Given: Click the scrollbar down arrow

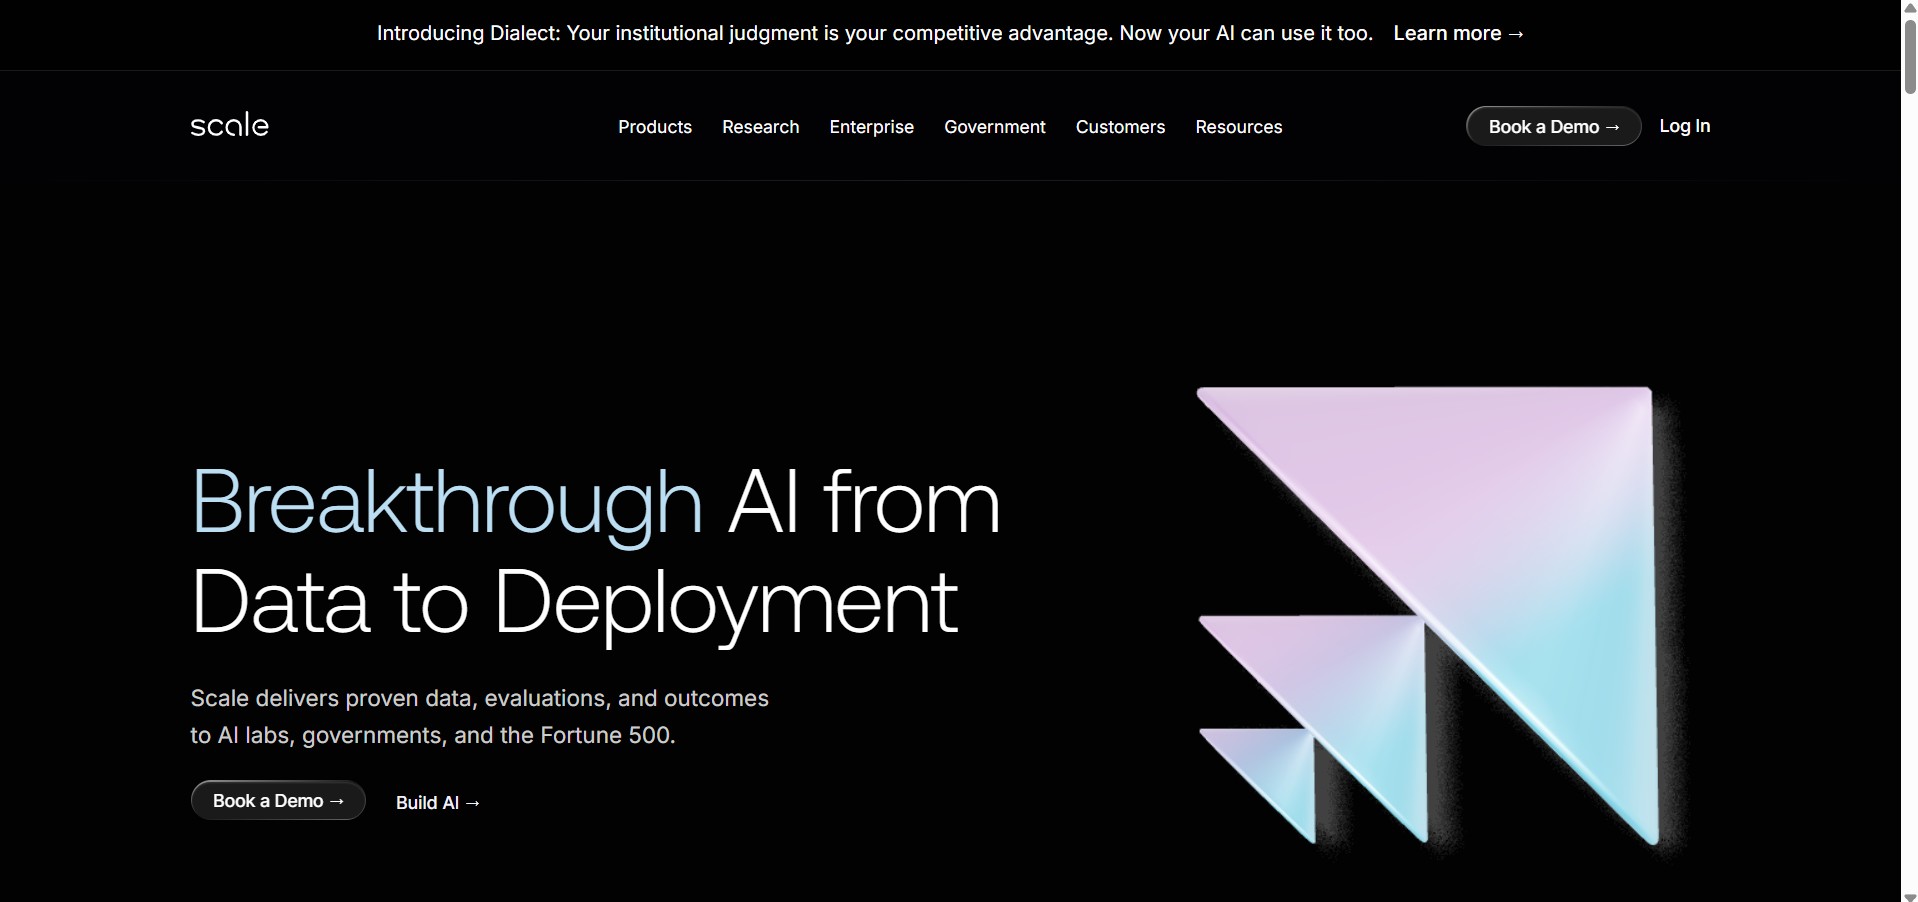Looking at the screenshot, I should (x=1909, y=895).
